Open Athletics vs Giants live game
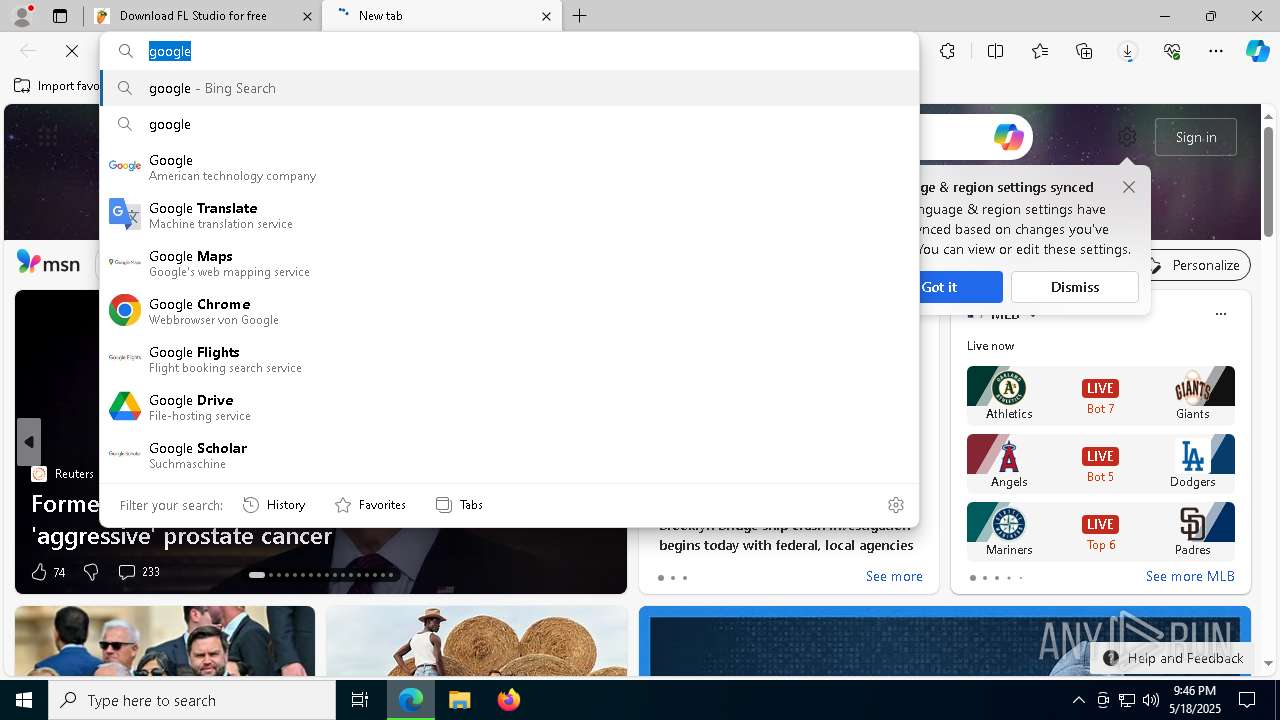1280x720 pixels. tap(1101, 394)
